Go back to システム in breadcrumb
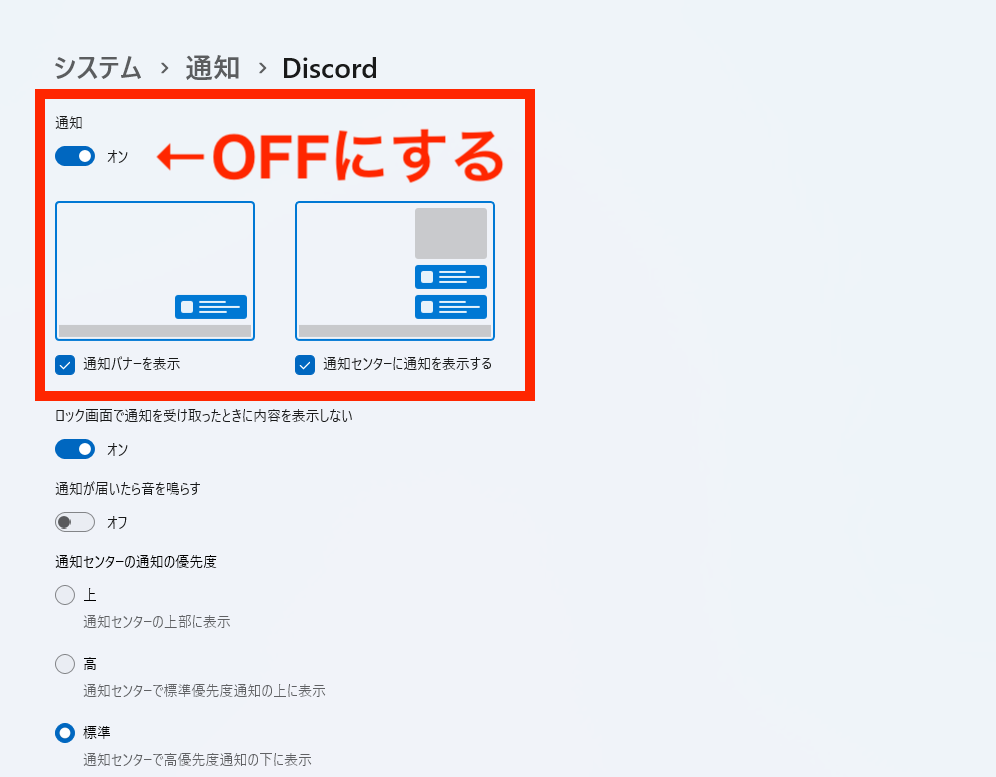This screenshot has width=996, height=777. 97,68
